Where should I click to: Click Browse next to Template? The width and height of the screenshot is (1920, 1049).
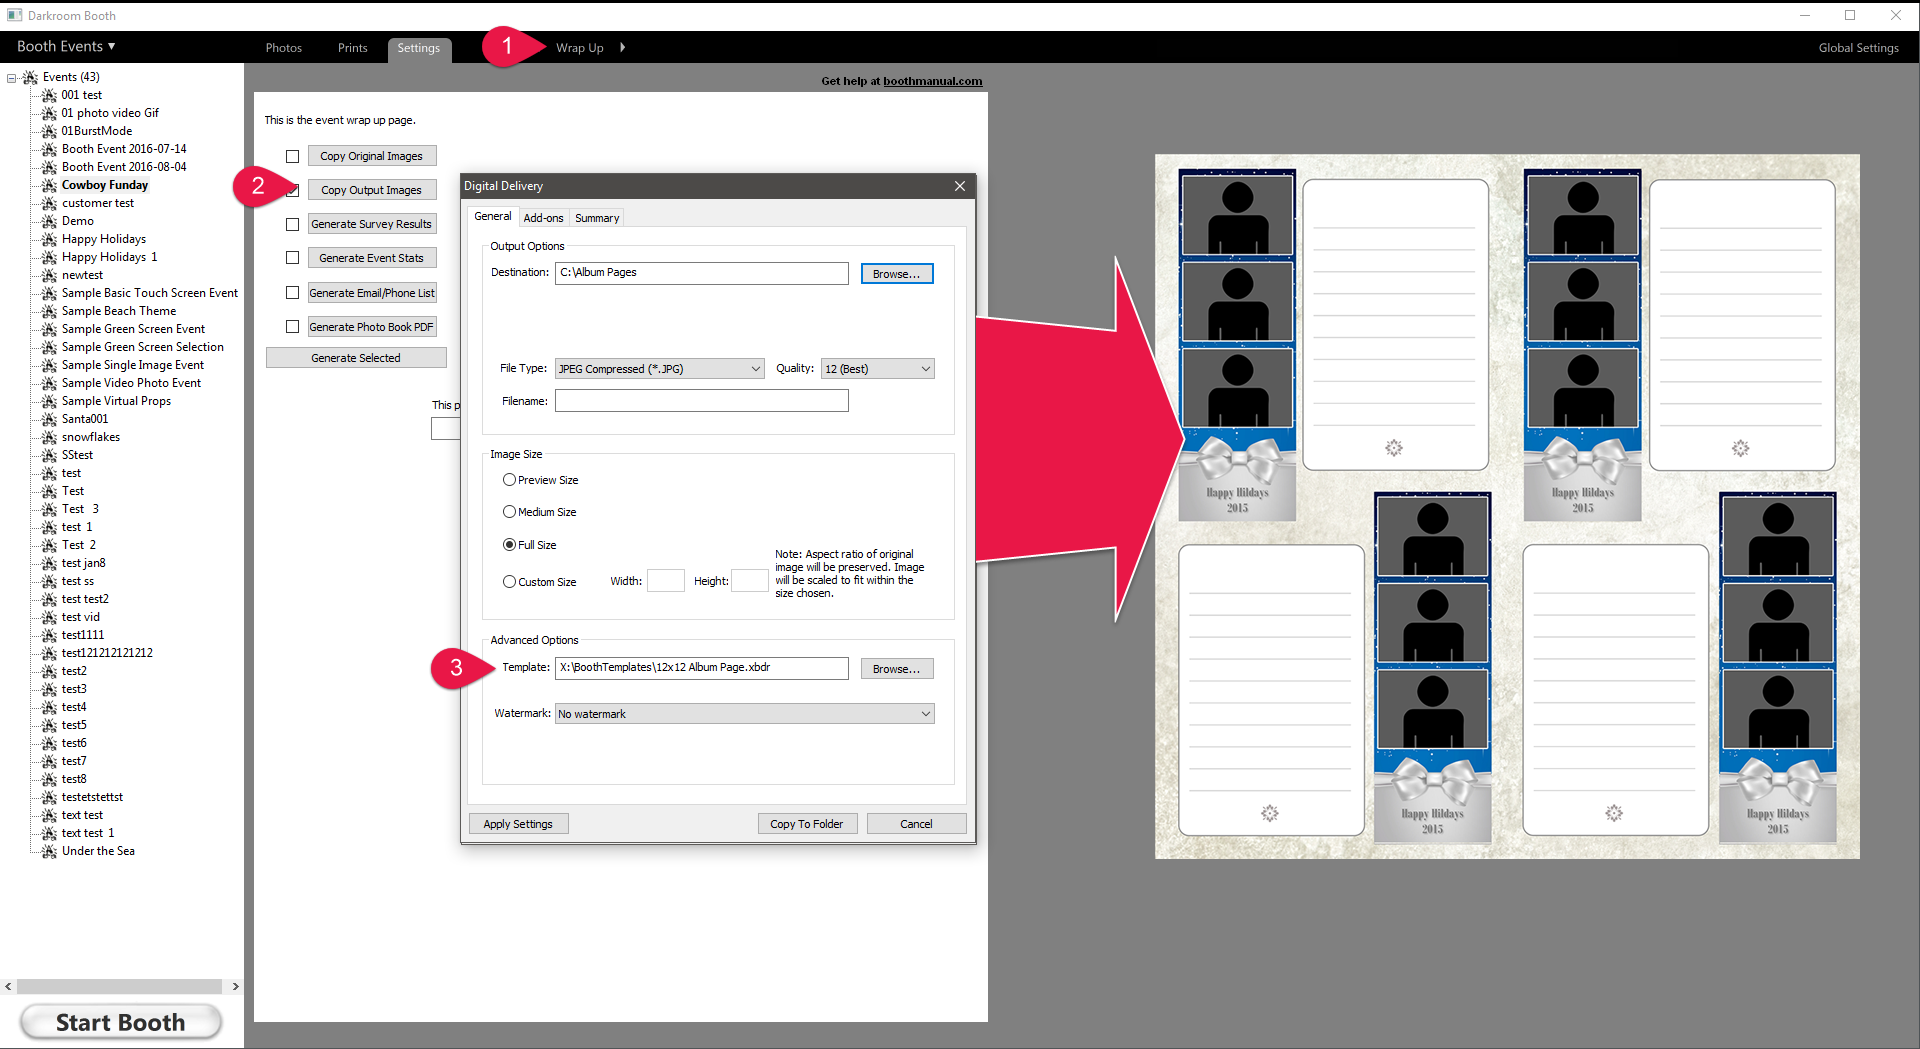tap(897, 669)
